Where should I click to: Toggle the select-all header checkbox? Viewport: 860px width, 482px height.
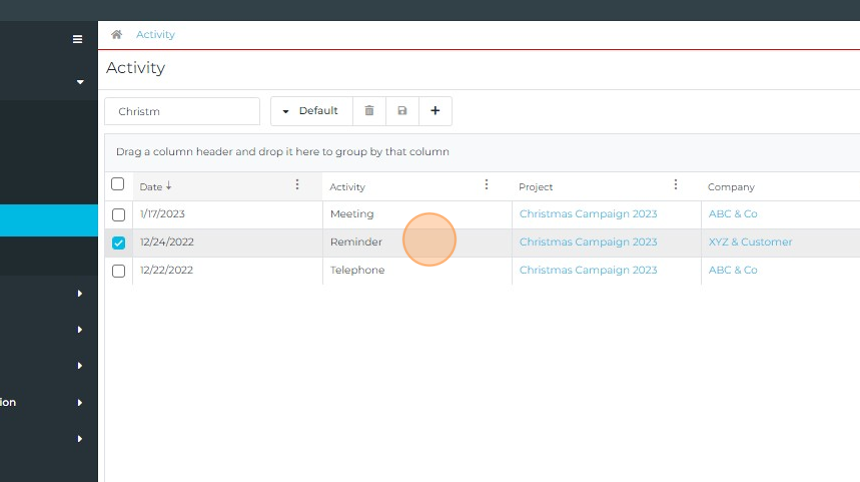[x=118, y=185]
